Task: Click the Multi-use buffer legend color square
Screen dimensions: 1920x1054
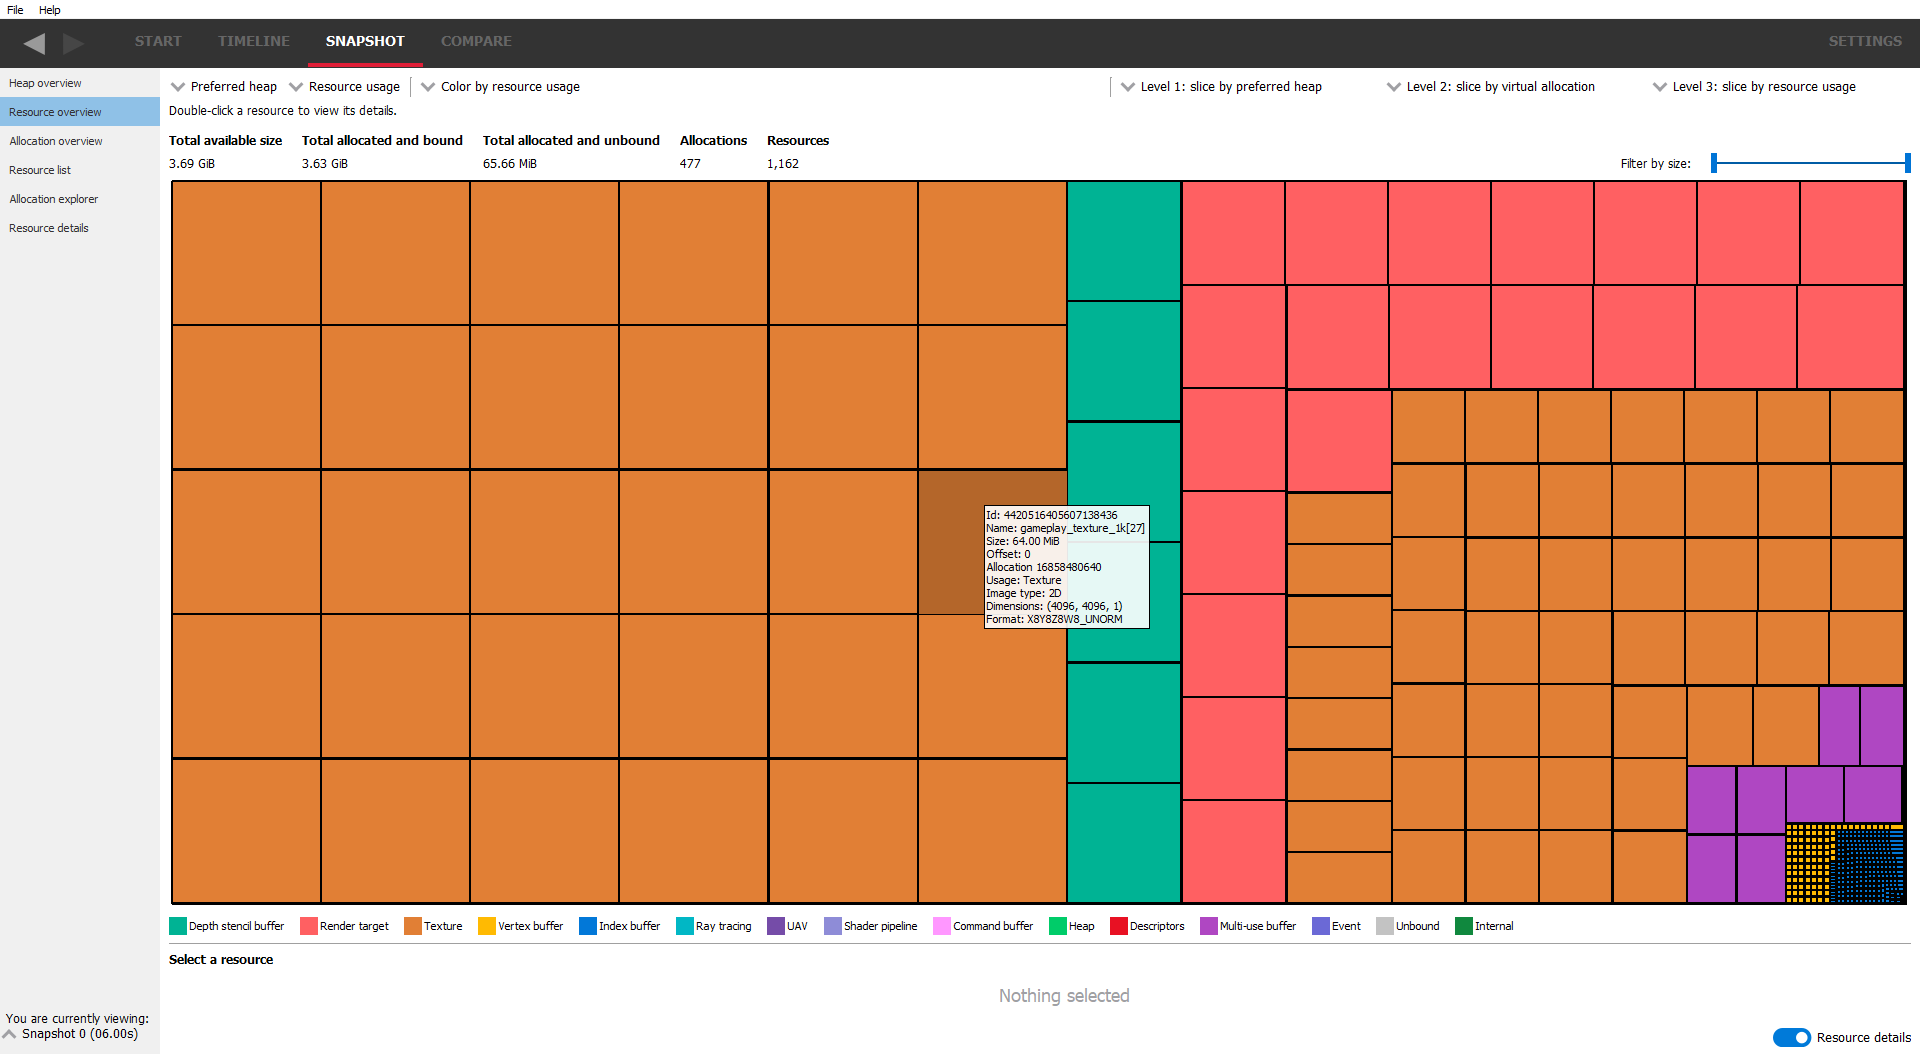Action: (1209, 926)
